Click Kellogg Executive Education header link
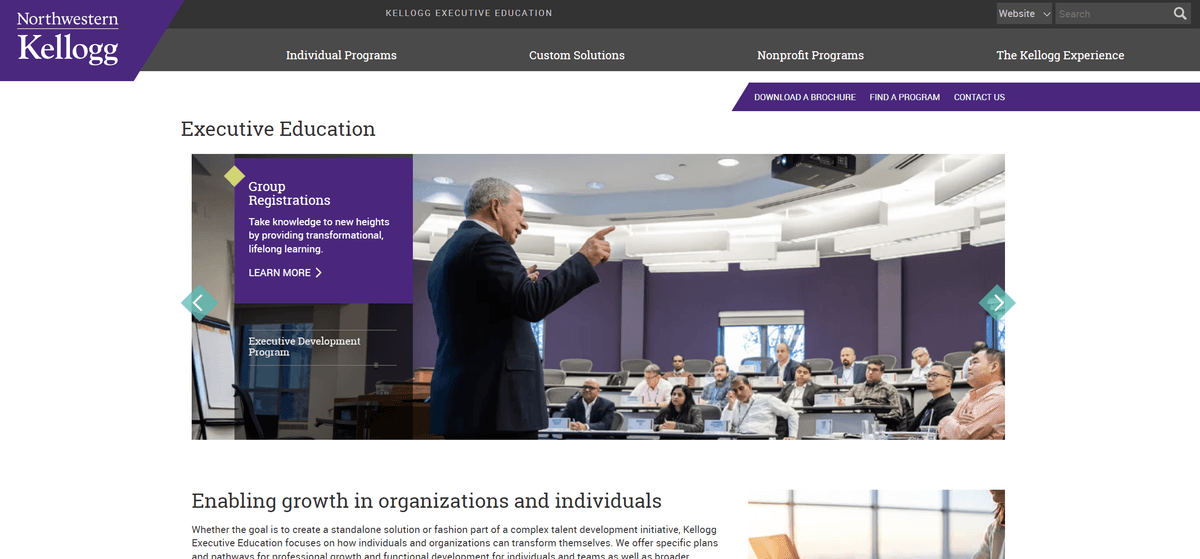The width and height of the screenshot is (1200, 559). pyautogui.click(x=469, y=13)
